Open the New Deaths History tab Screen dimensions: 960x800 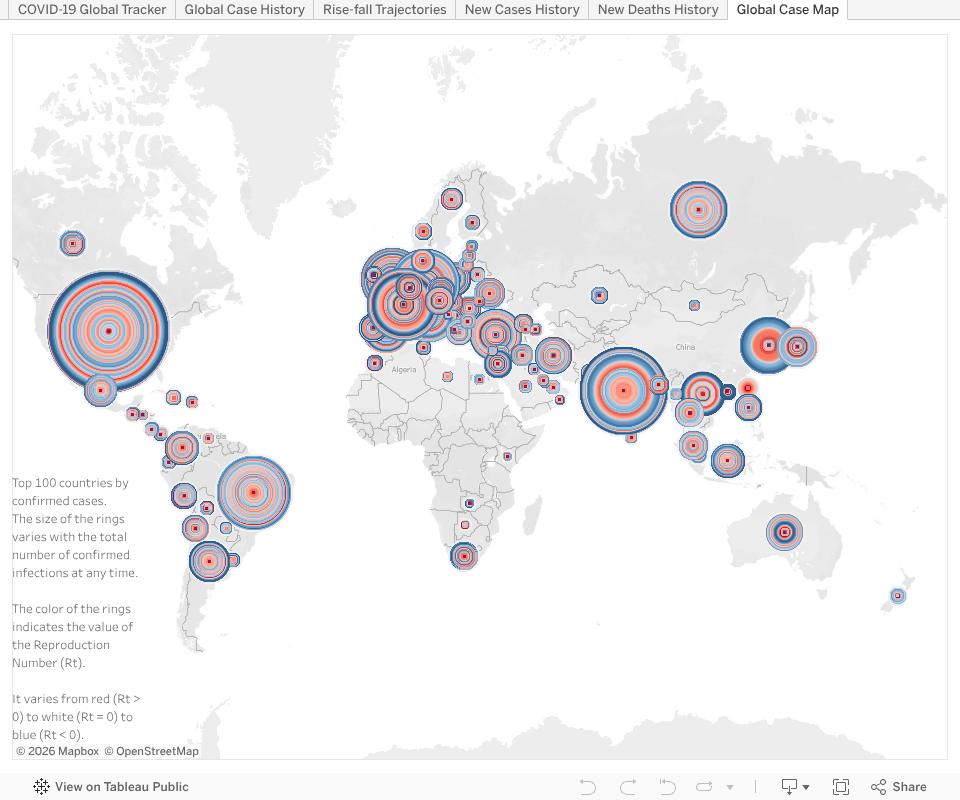[658, 10]
